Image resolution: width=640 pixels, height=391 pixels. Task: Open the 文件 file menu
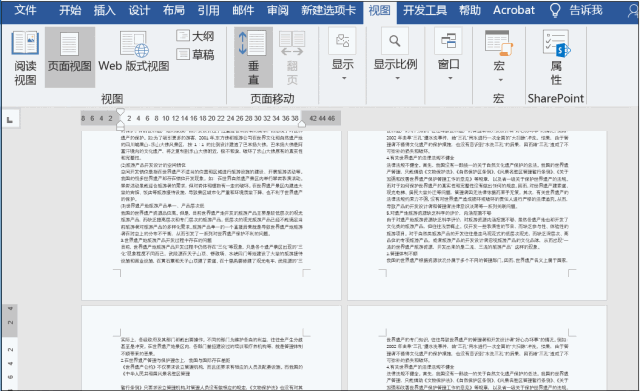click(x=25, y=10)
